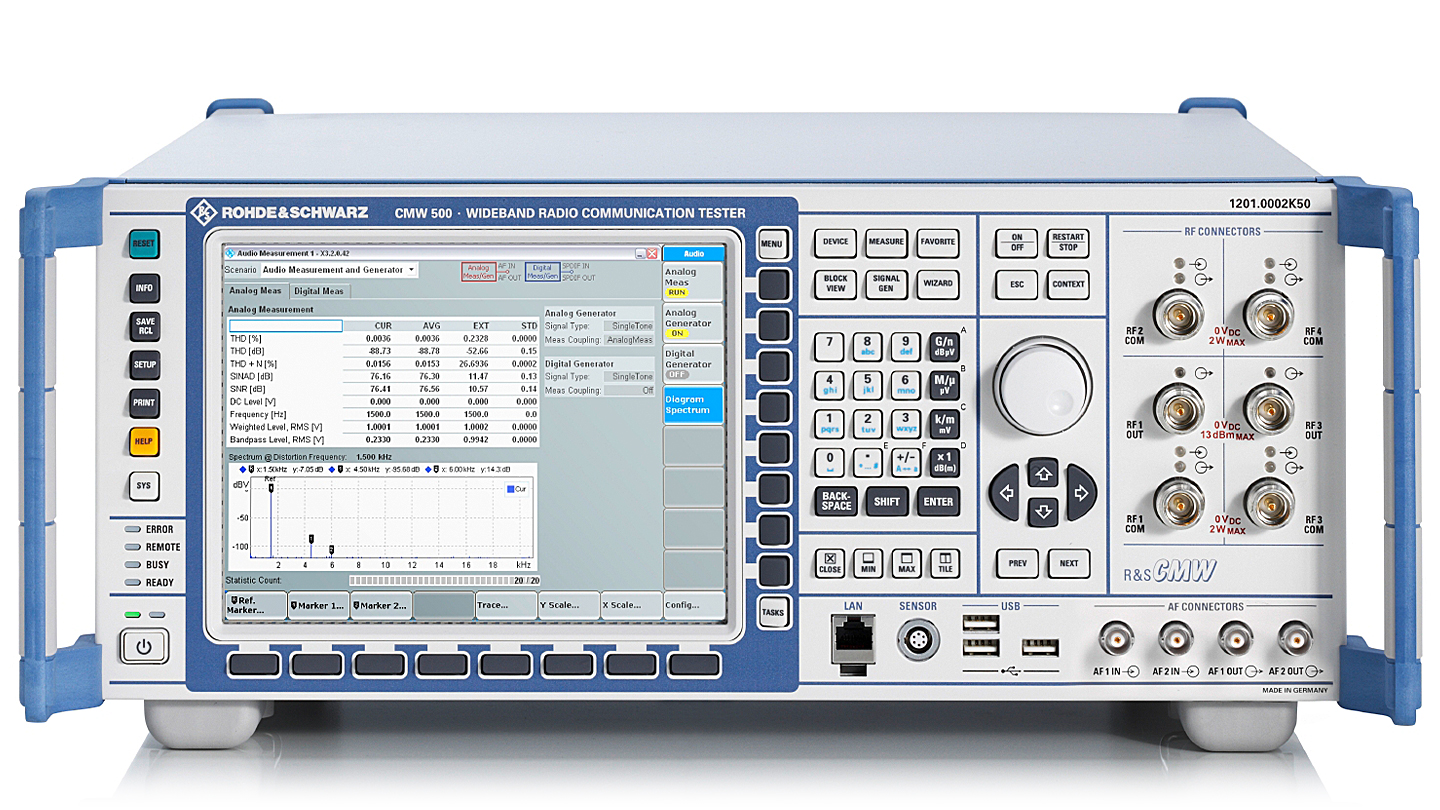Open analog generator Signal Type SingleTone field

tap(628, 326)
